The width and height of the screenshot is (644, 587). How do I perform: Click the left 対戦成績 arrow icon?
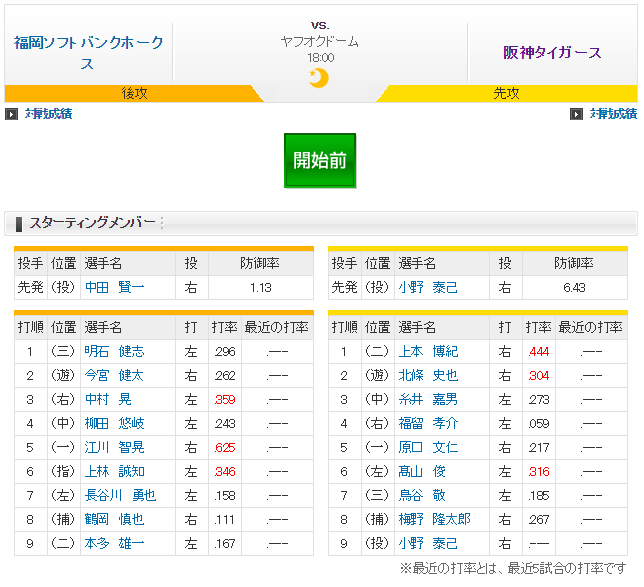click(12, 114)
